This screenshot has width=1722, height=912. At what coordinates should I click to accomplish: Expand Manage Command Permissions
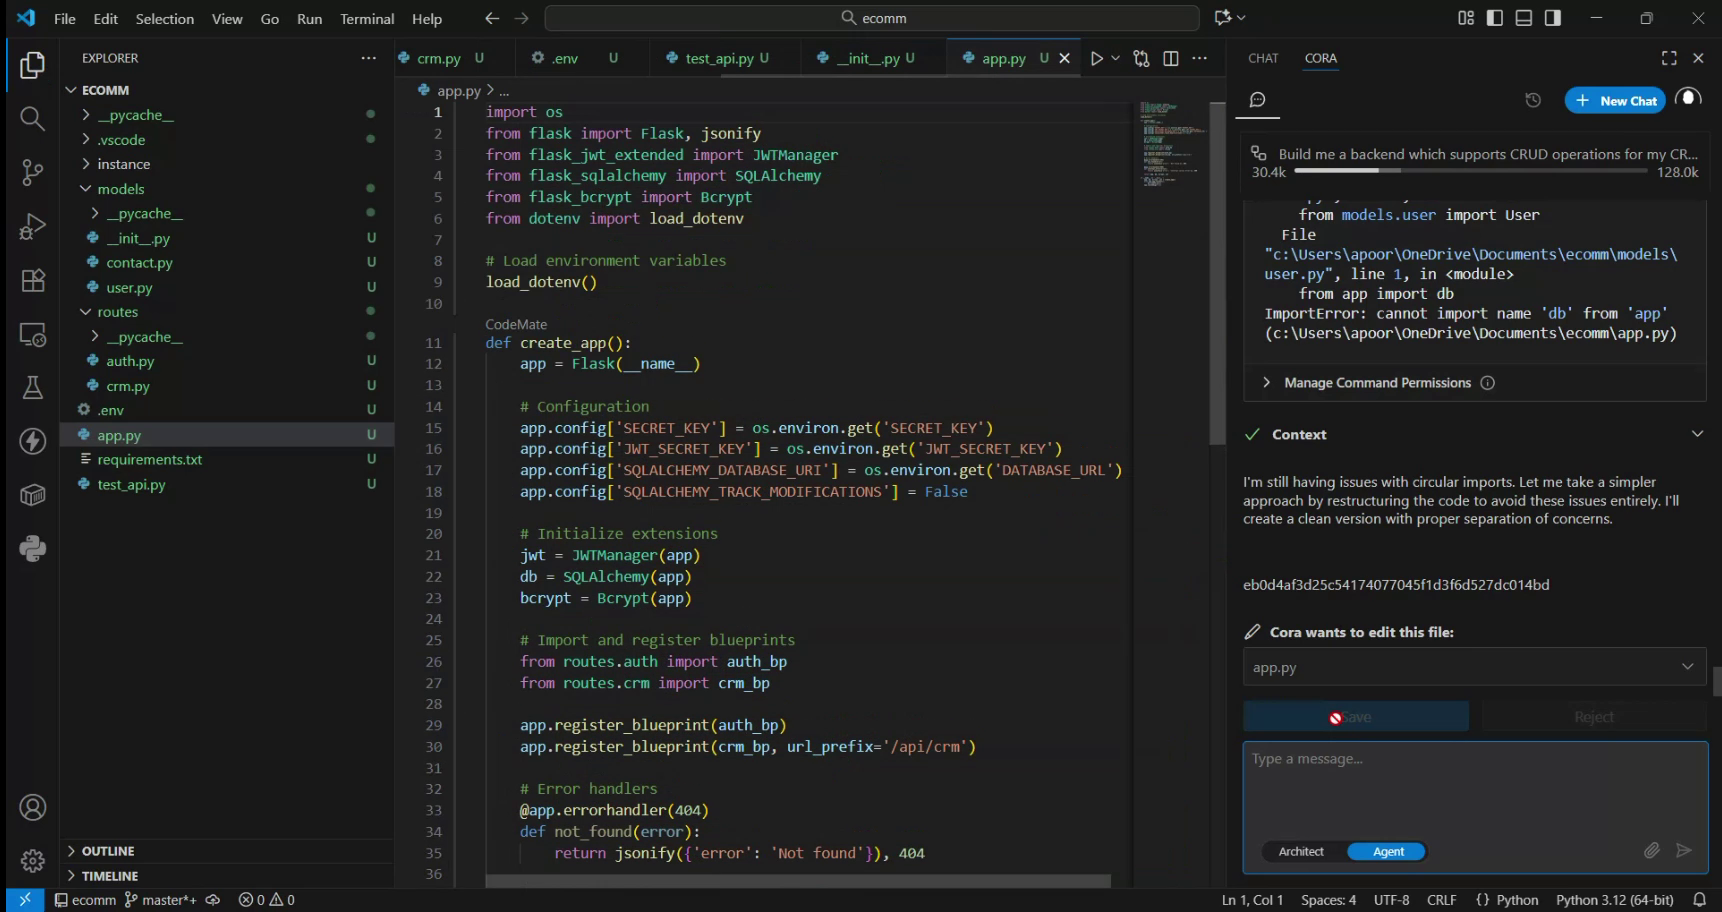pyautogui.click(x=1377, y=382)
